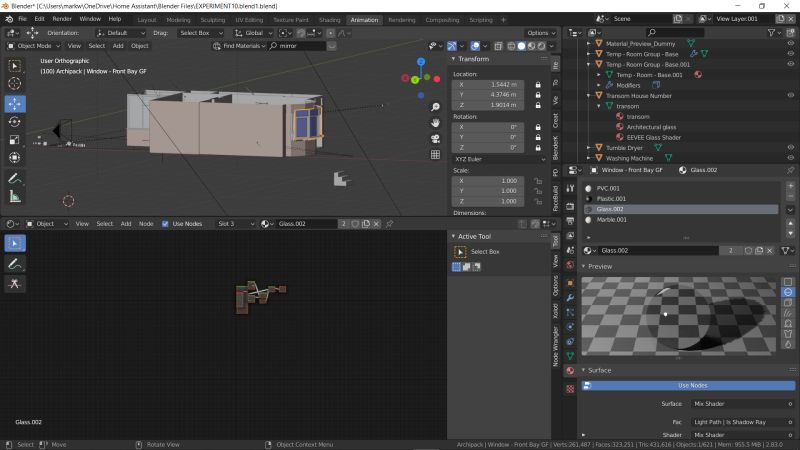
Task: Open the File menu
Action: (22, 19)
